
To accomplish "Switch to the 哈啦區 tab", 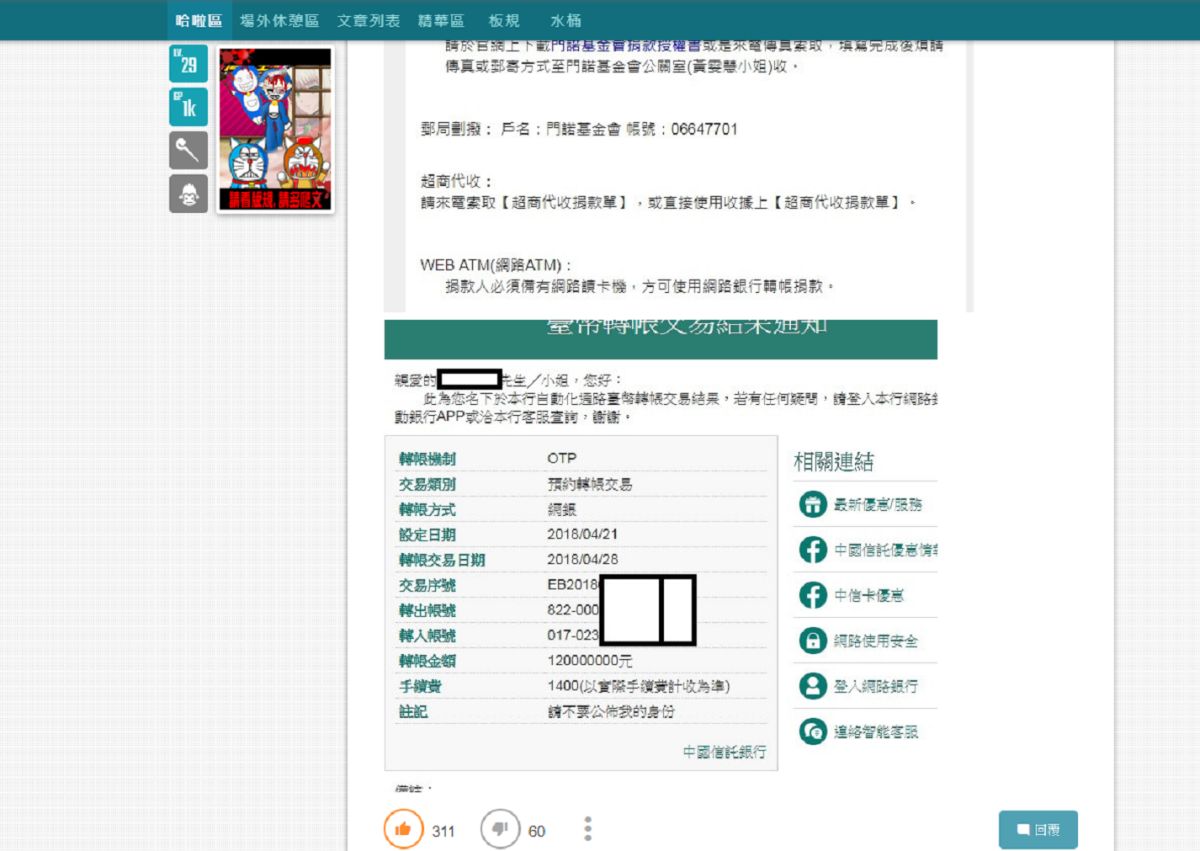I will click(198, 20).
